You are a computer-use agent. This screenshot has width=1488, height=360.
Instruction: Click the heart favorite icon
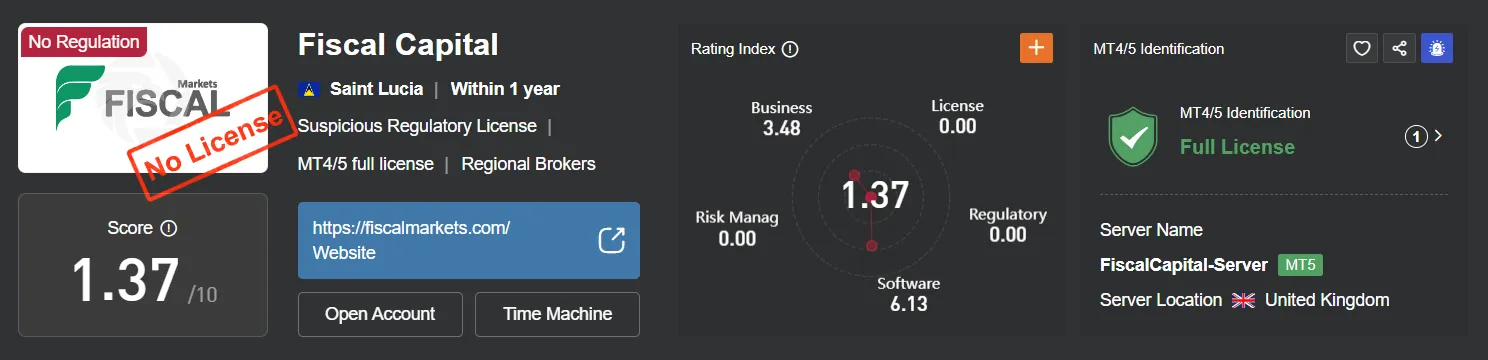(1361, 48)
